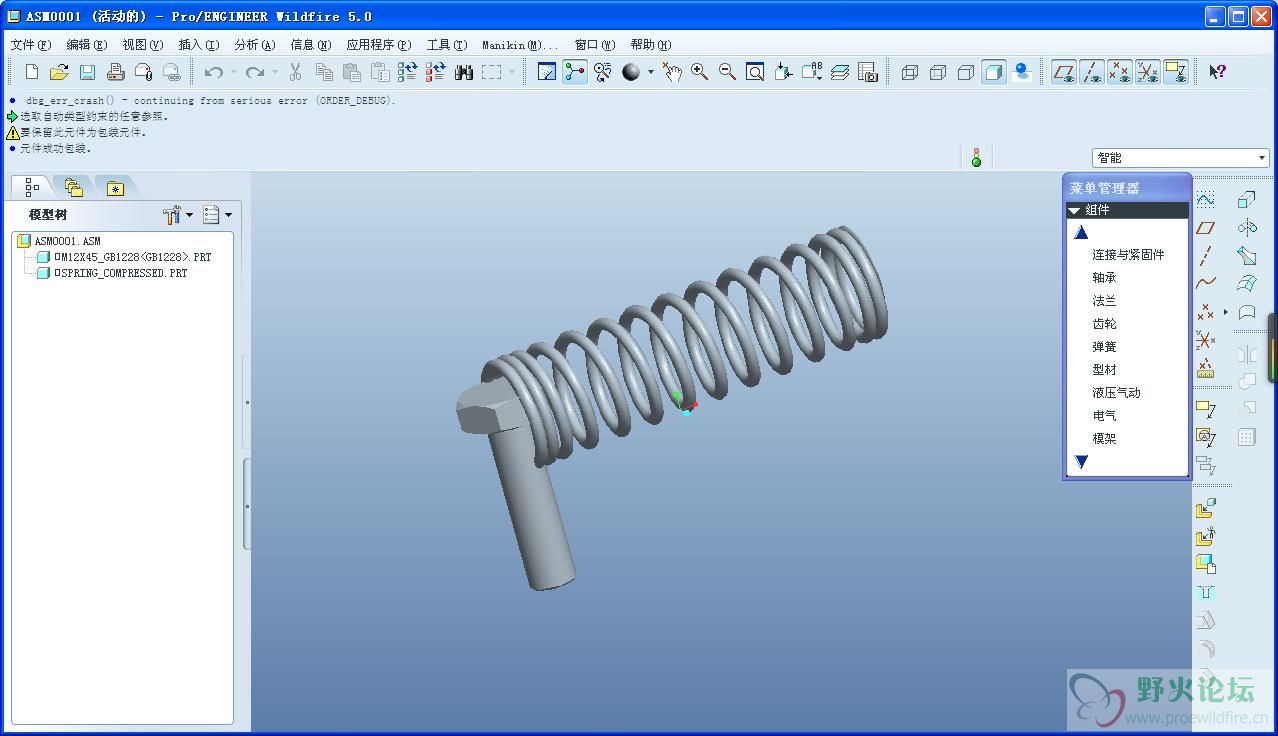Toggle annotation element display
Image resolution: width=1278 pixels, height=736 pixels.
(x=1176, y=72)
